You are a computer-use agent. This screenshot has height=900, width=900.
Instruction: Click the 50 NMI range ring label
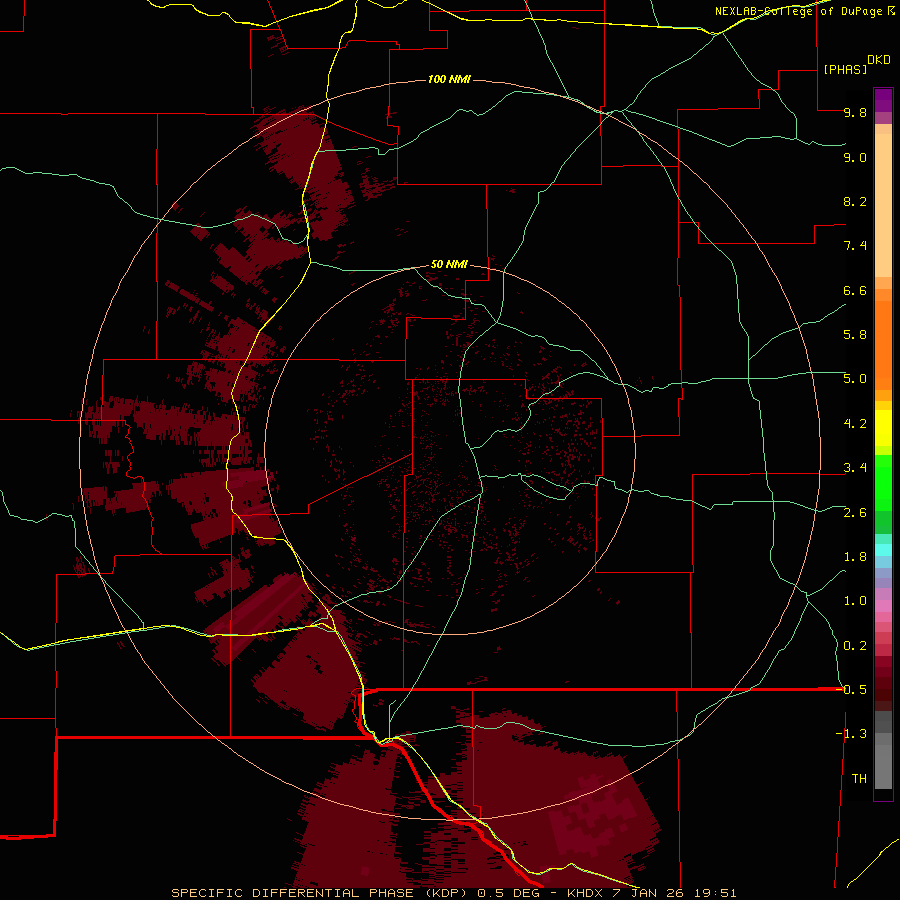pos(449,265)
